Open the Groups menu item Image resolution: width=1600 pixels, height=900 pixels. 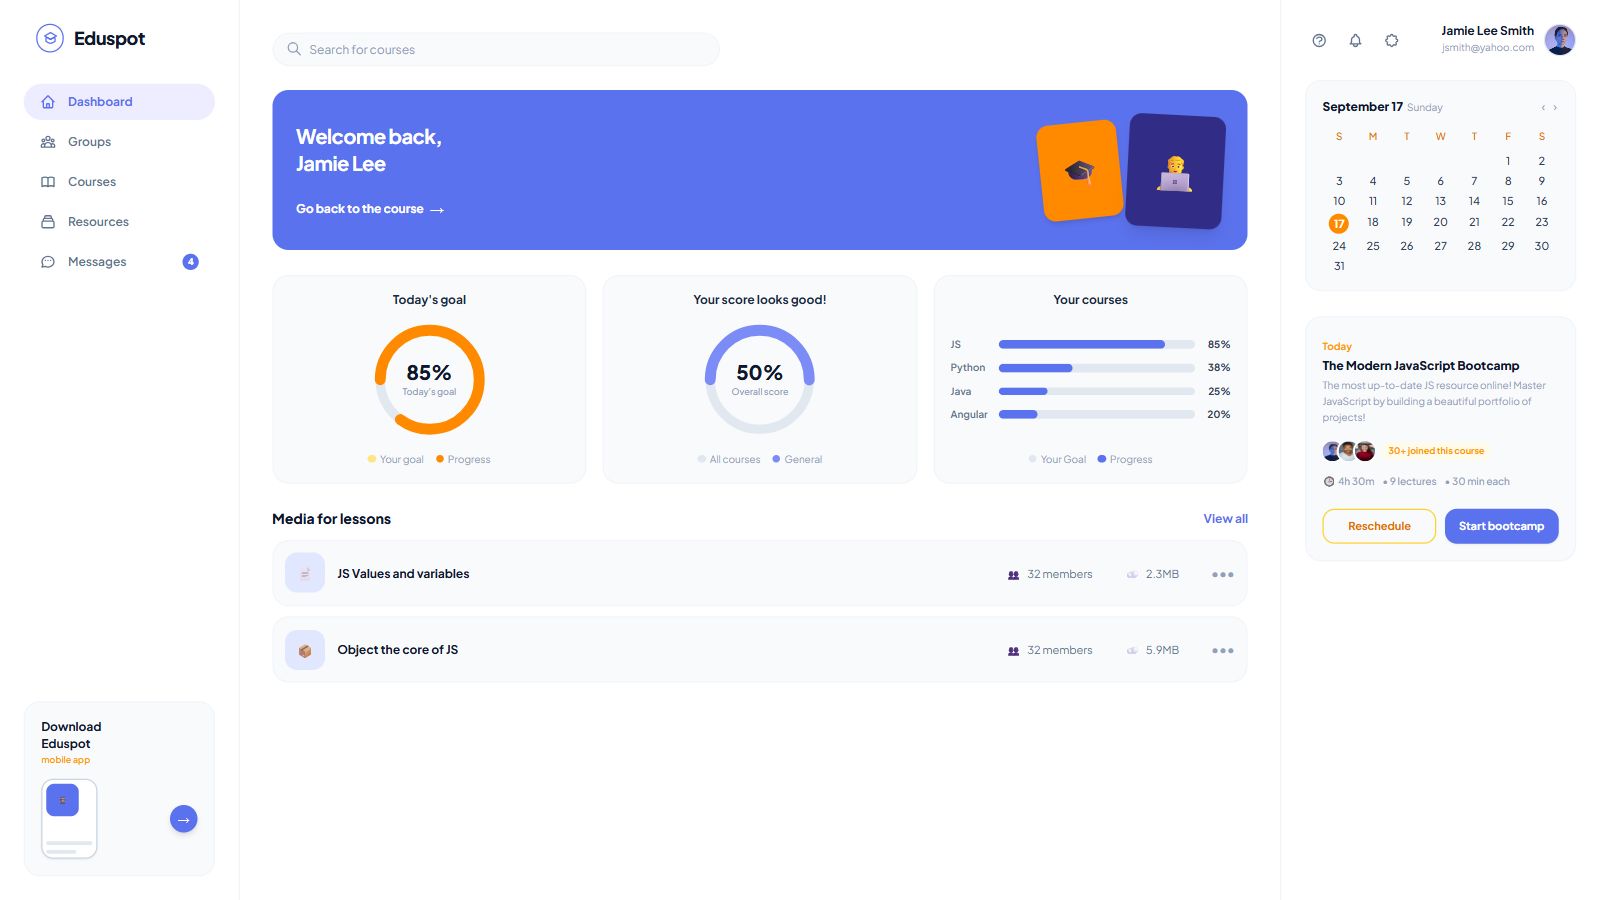pyautogui.click(x=119, y=142)
